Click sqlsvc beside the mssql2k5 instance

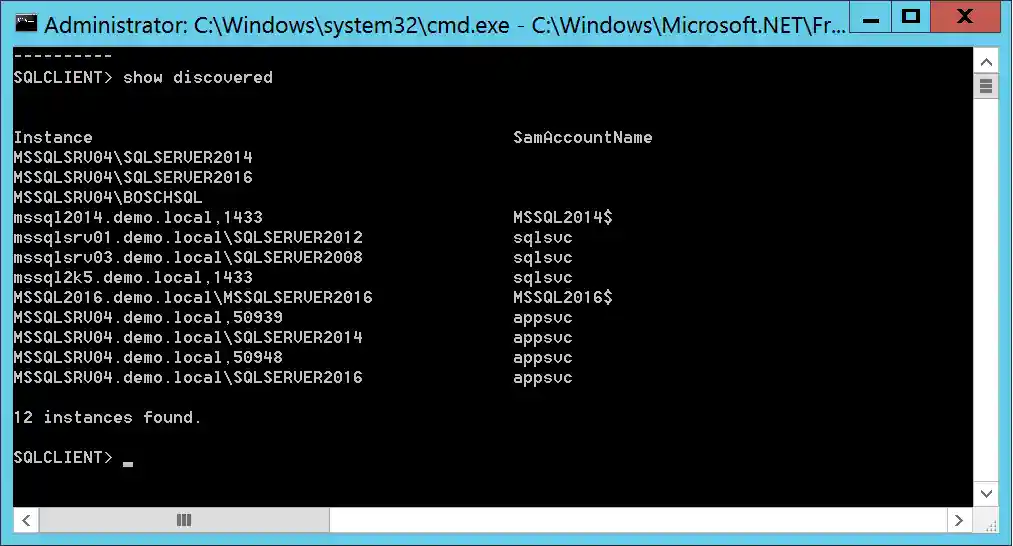click(x=543, y=278)
